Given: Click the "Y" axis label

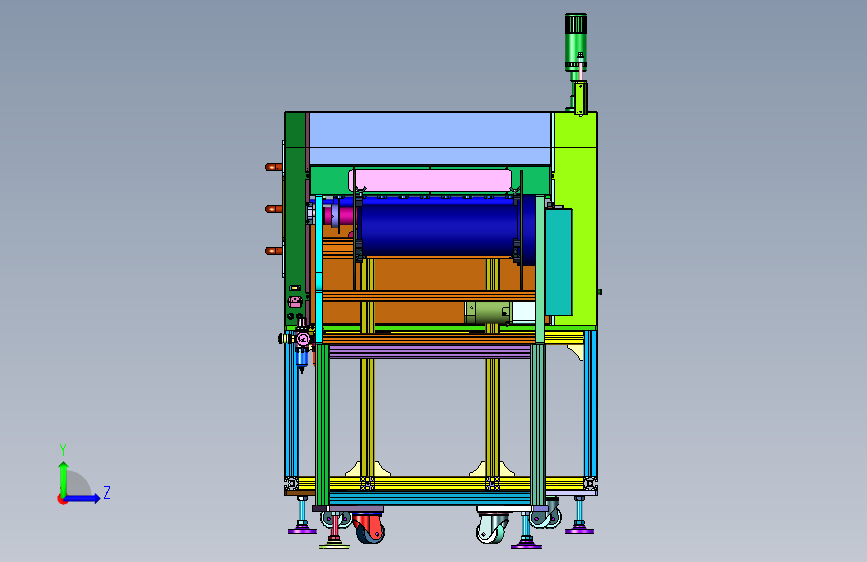Looking at the screenshot, I should pyautogui.click(x=63, y=449).
